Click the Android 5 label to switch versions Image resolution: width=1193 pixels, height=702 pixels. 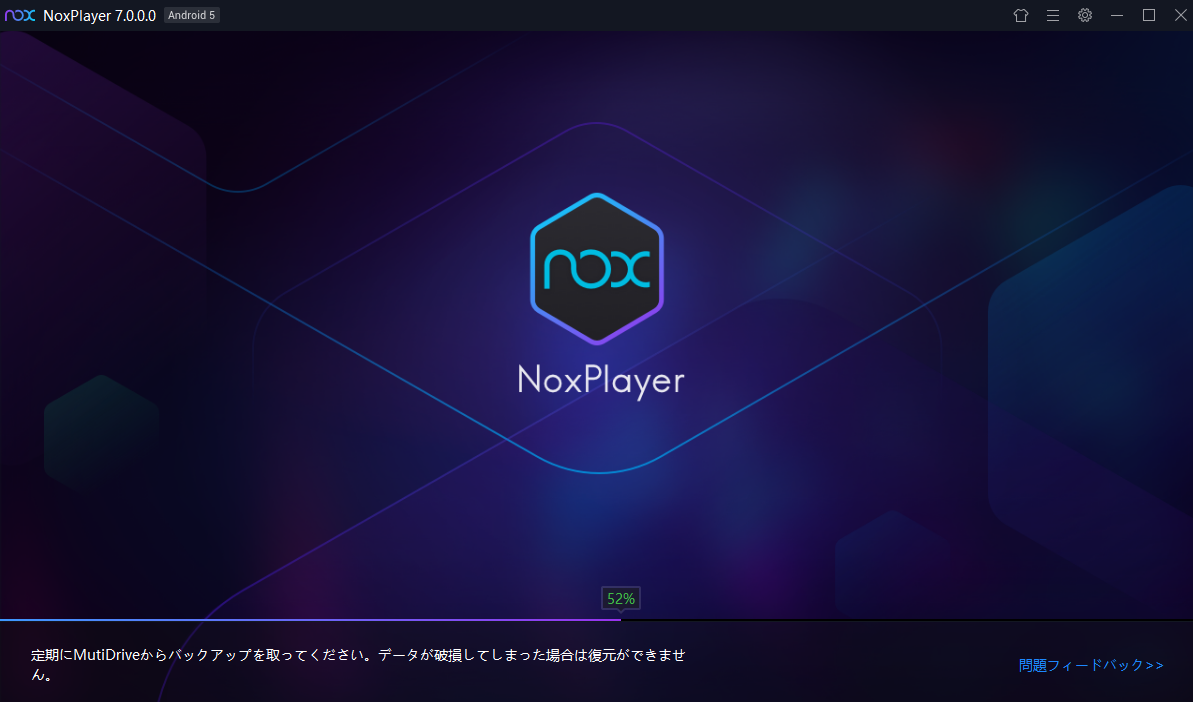(191, 15)
